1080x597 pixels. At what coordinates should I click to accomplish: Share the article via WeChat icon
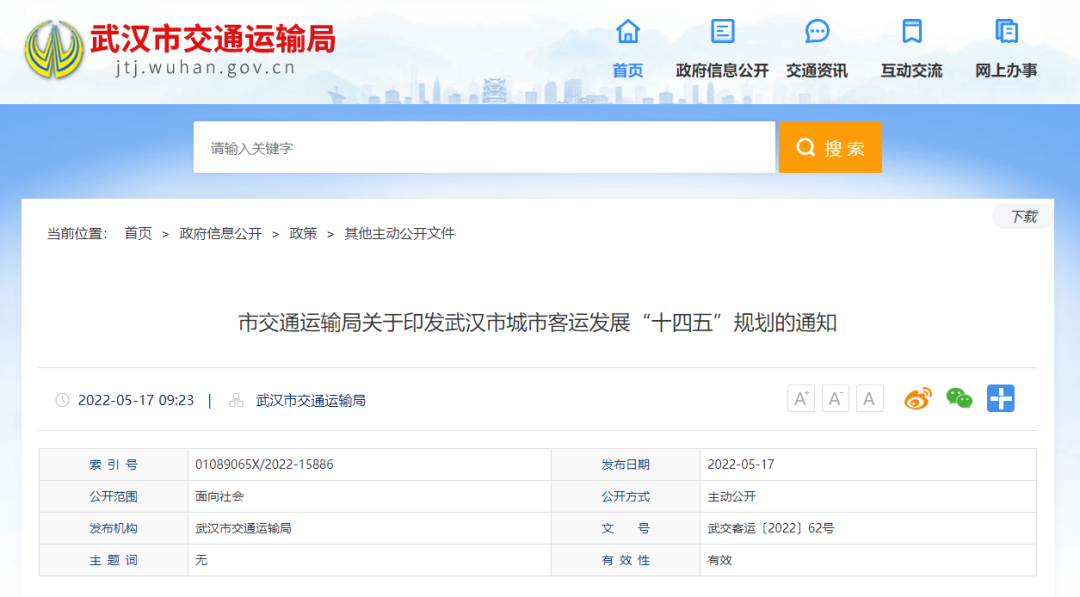click(959, 399)
